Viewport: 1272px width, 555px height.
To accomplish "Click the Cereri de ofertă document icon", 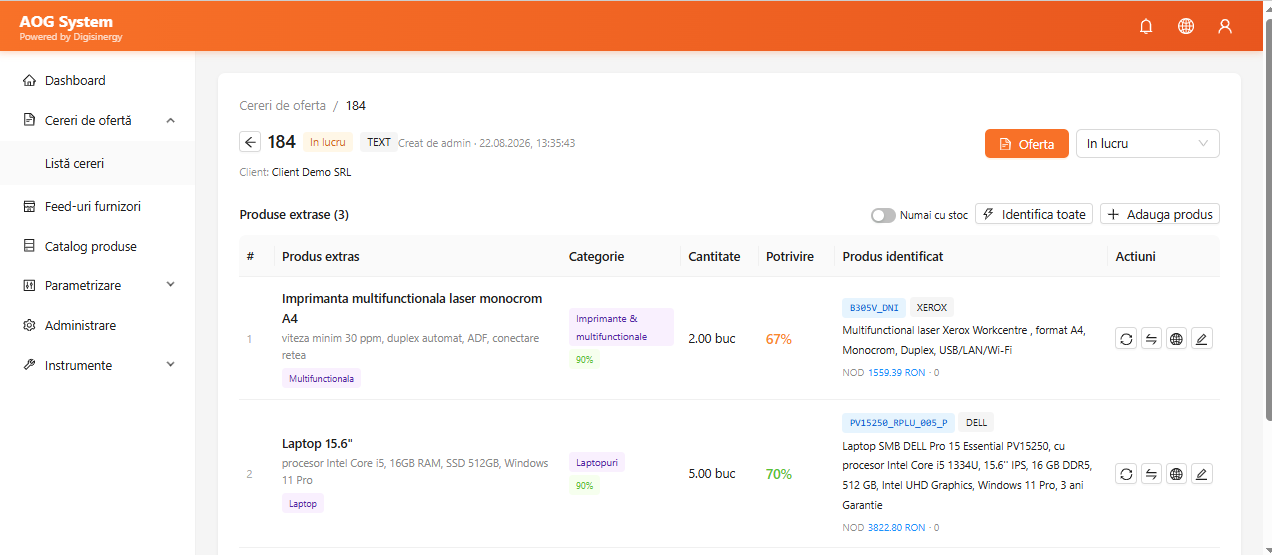I will click(29, 120).
